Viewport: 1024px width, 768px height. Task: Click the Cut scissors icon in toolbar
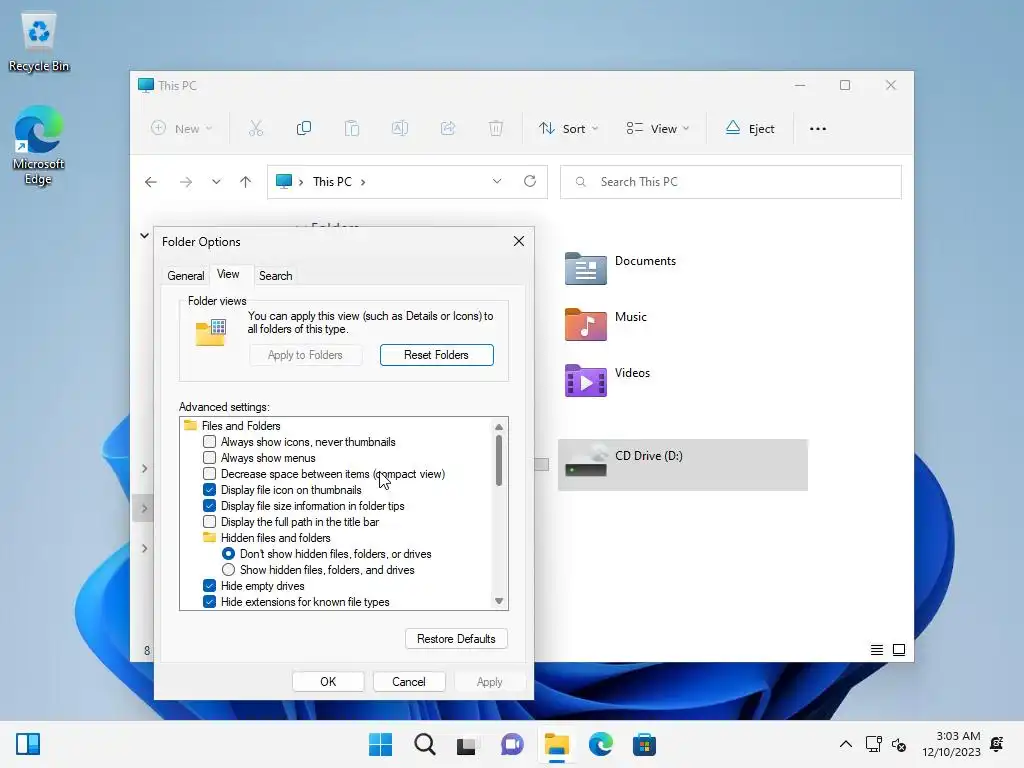(256, 129)
